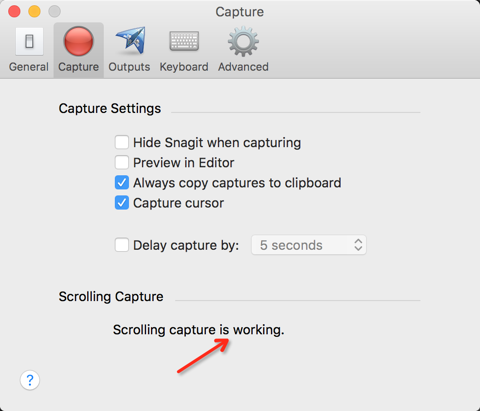Minimize the window with yellow button

tap(34, 11)
